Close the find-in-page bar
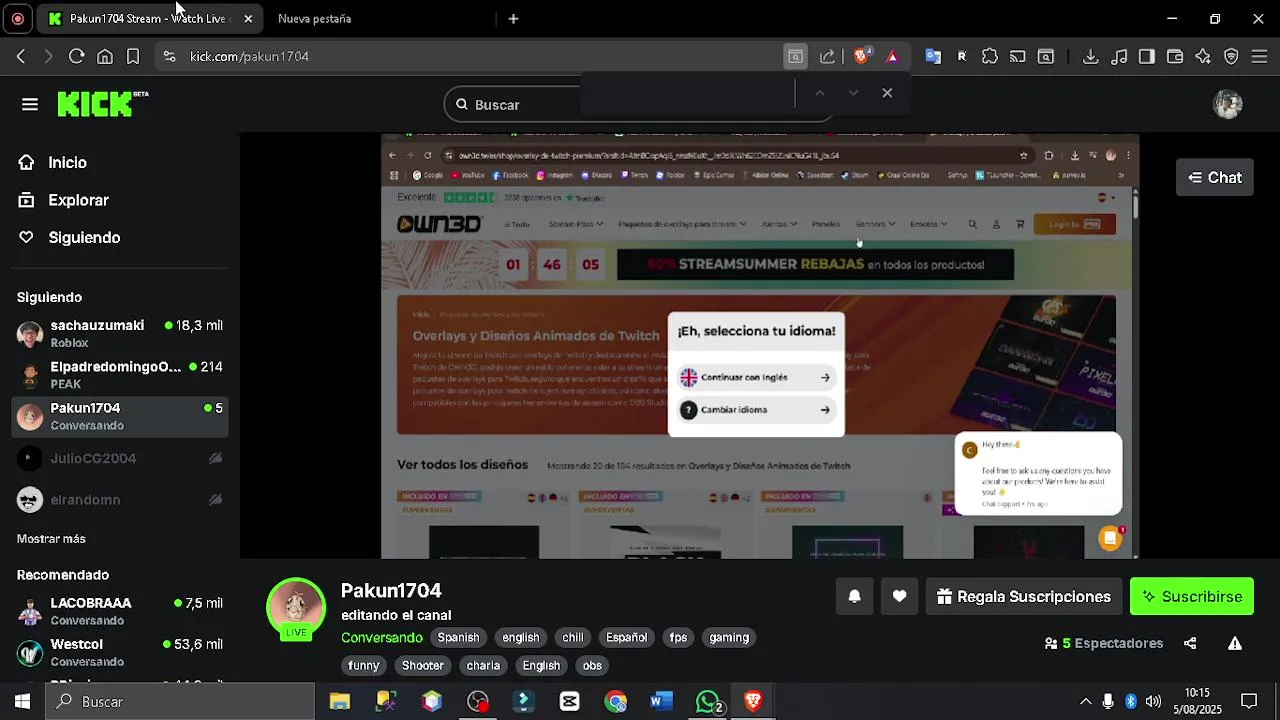The width and height of the screenshot is (1280, 720). pos(887,93)
